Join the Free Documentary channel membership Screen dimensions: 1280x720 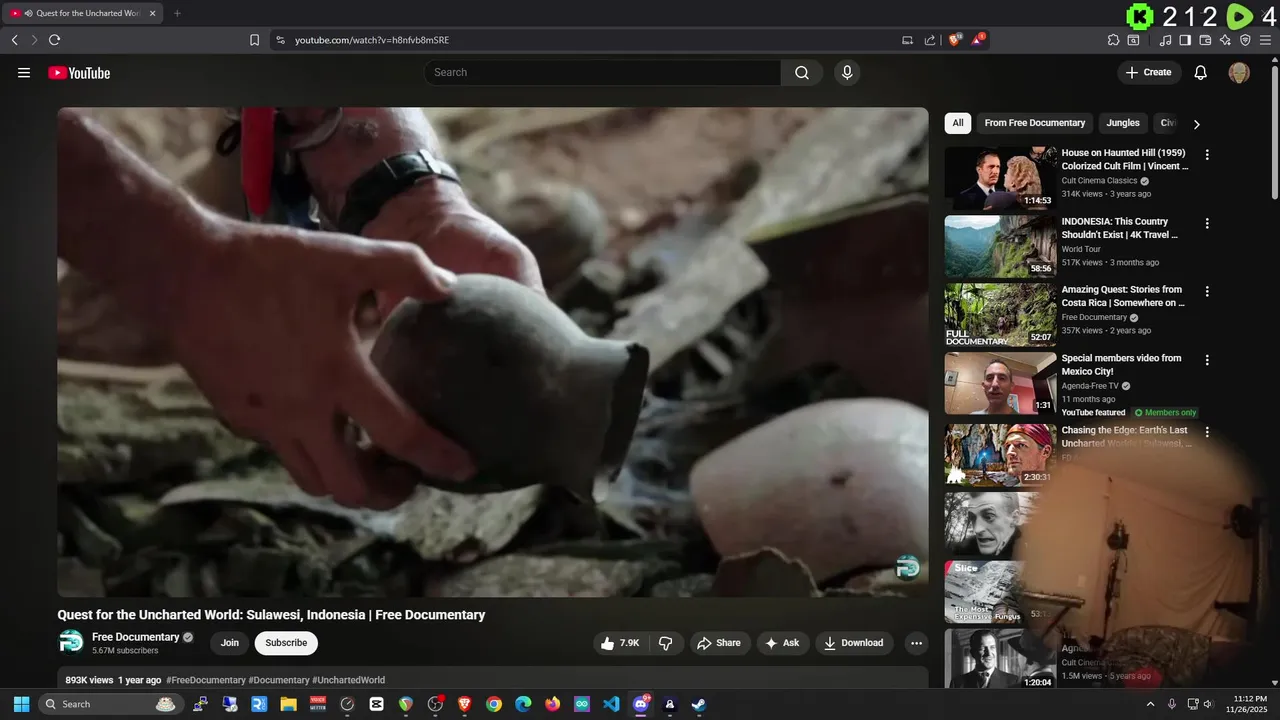230,643
